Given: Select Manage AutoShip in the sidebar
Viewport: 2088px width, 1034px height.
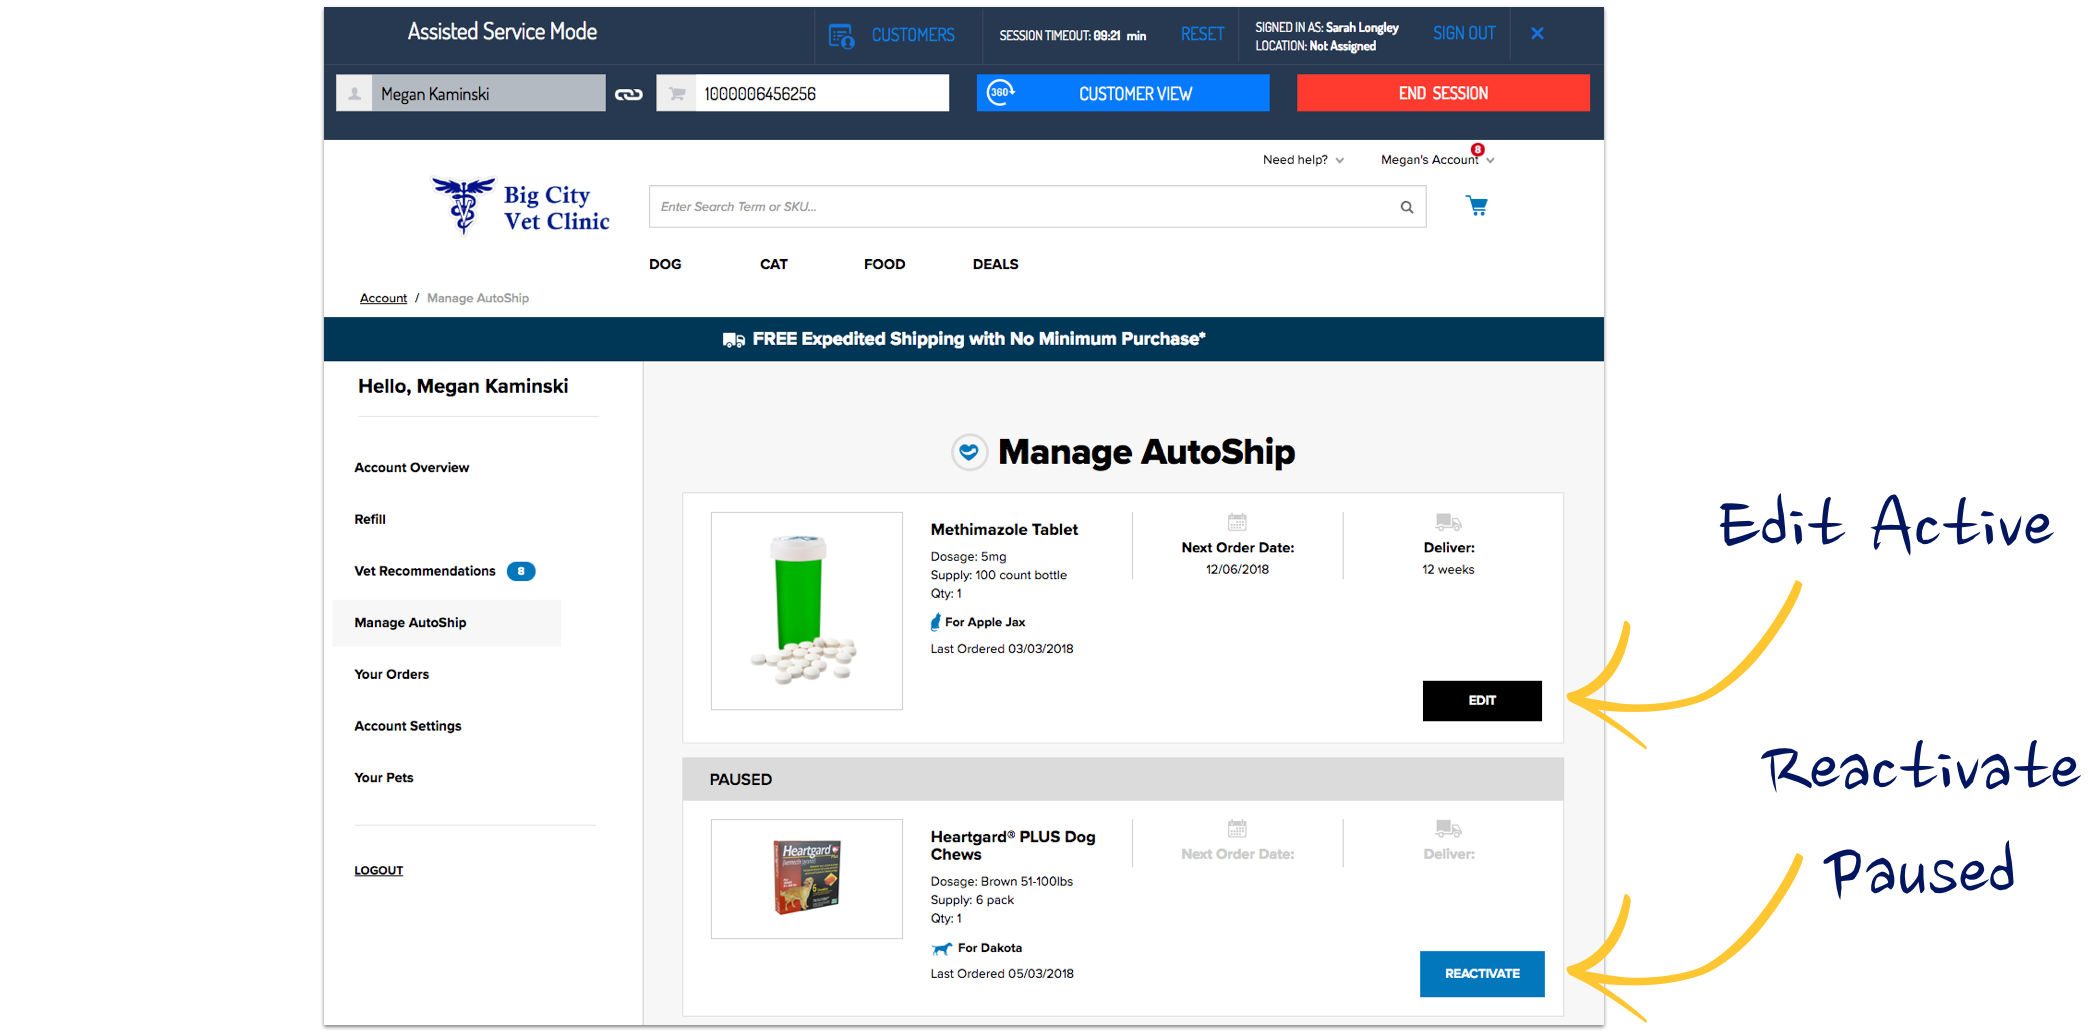Looking at the screenshot, I should click(x=447, y=623).
